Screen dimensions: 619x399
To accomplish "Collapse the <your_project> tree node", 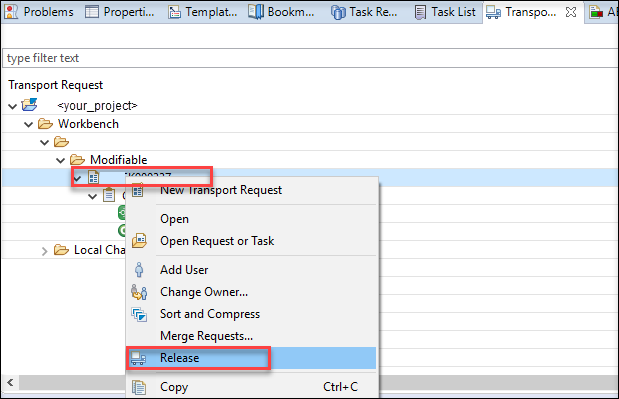I will [x=13, y=106].
